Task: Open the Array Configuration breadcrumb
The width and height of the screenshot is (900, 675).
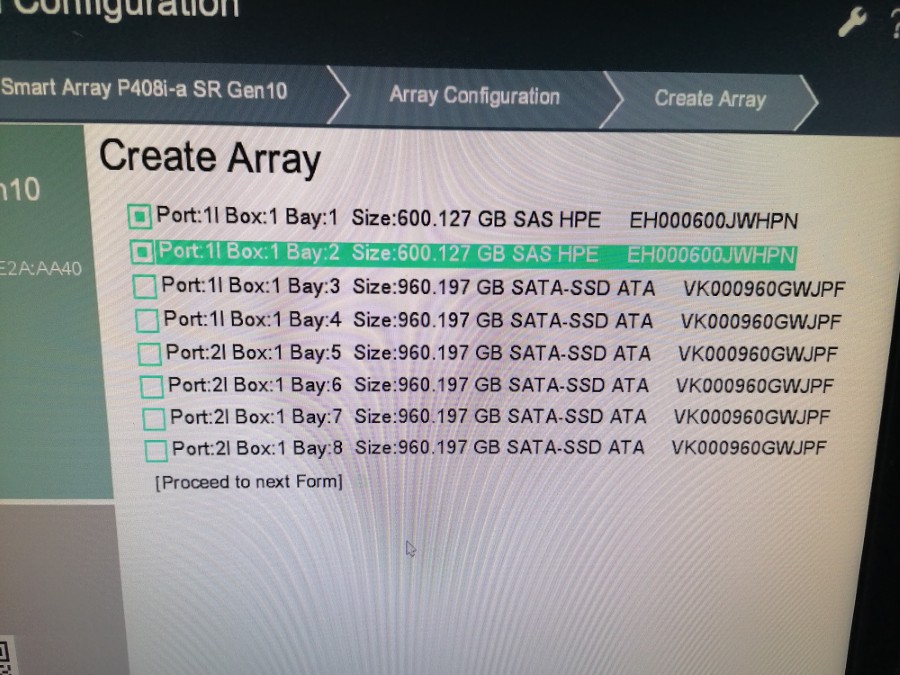Action: [474, 95]
